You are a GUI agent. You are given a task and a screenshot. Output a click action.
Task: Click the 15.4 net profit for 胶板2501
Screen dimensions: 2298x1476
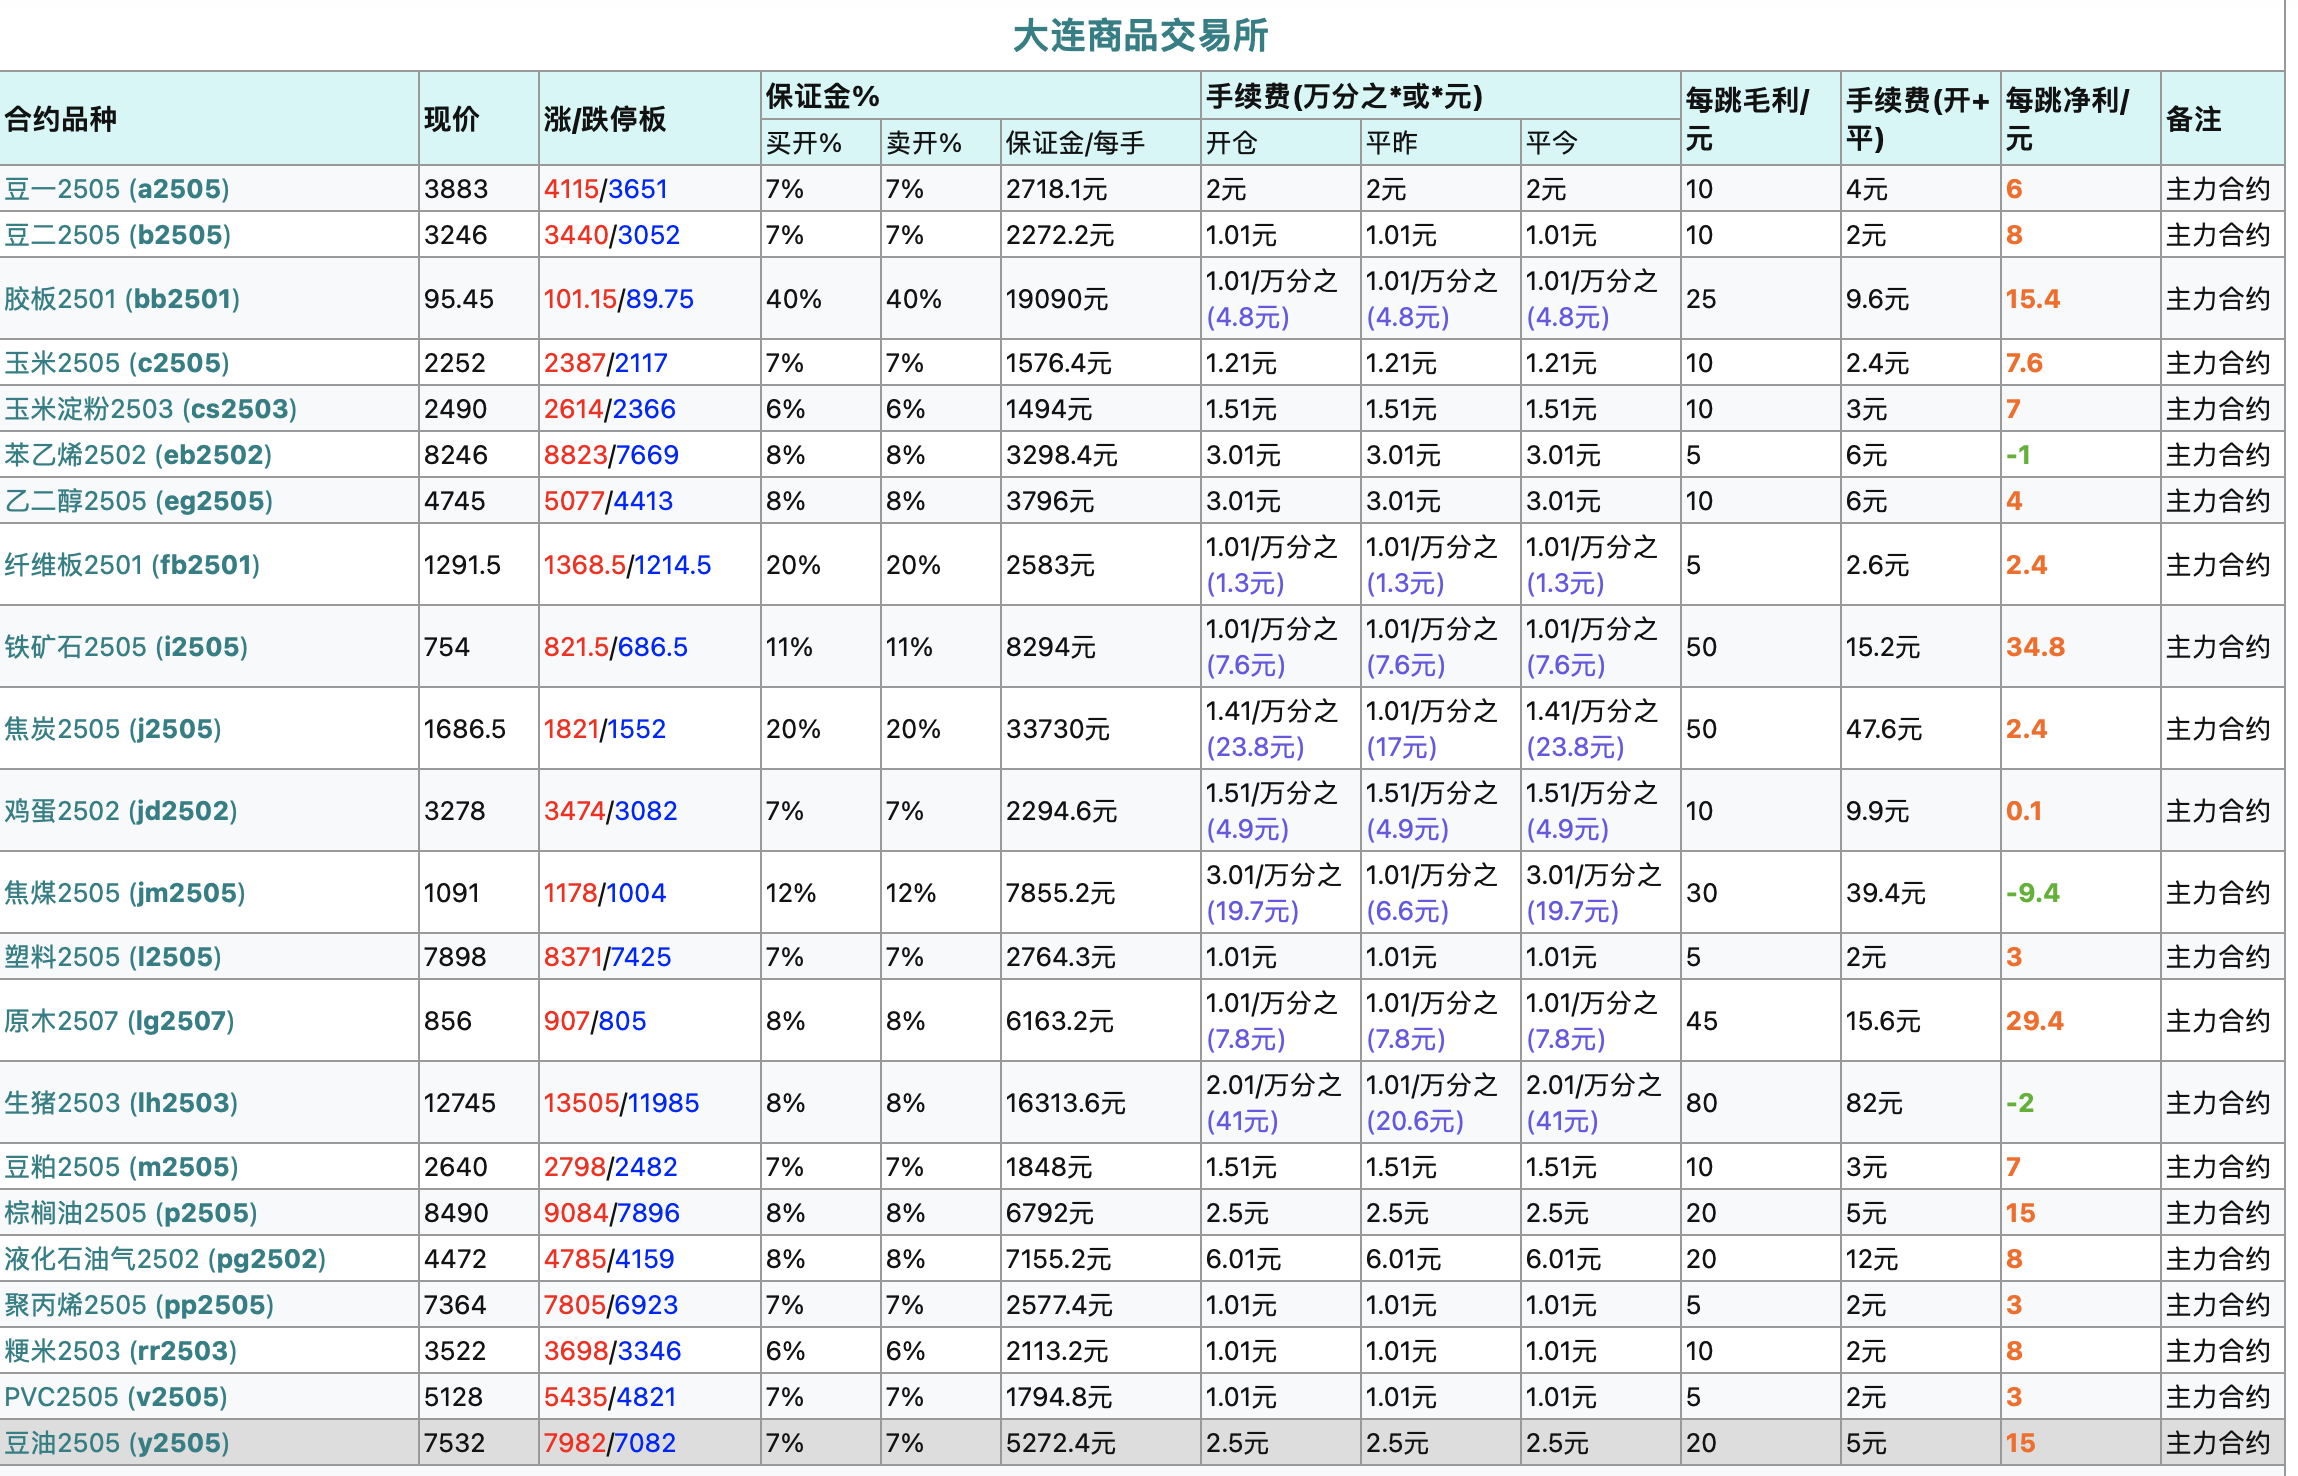coord(2033,299)
